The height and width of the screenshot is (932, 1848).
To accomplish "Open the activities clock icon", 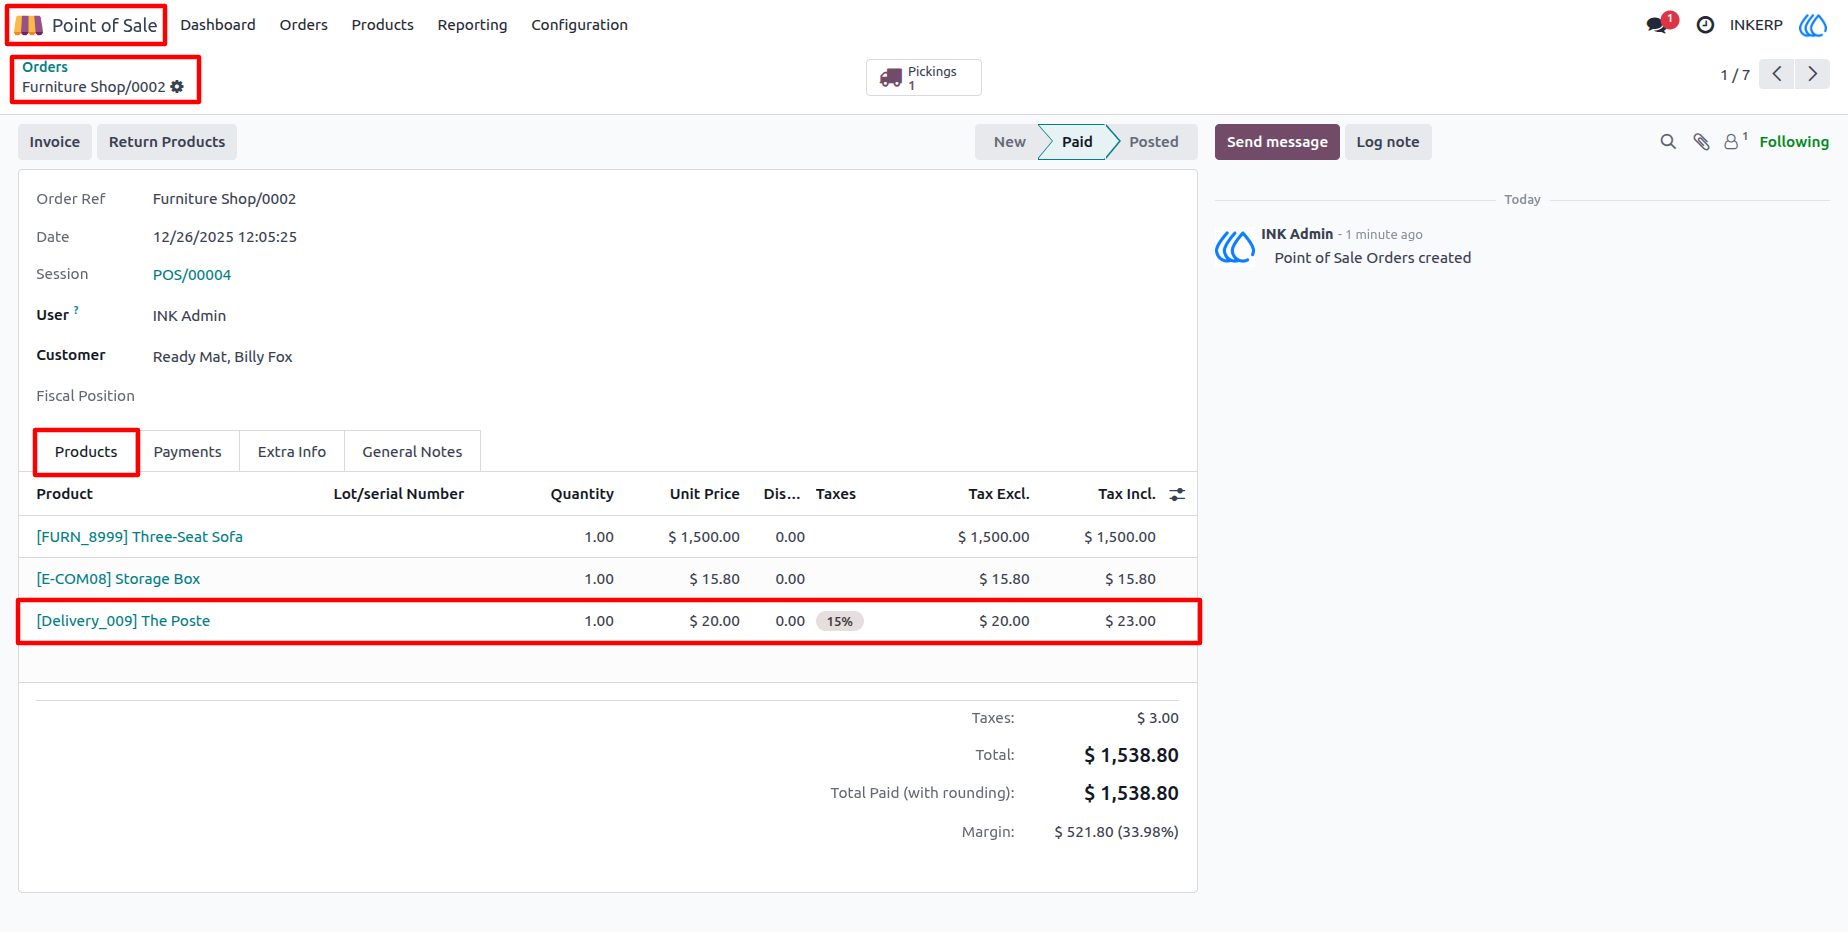I will [x=1706, y=25].
